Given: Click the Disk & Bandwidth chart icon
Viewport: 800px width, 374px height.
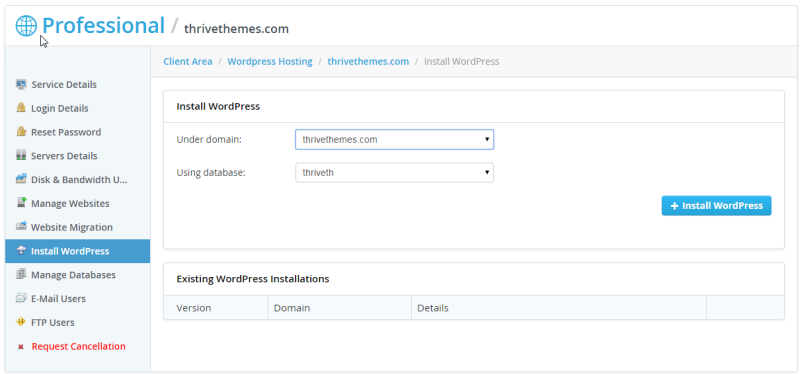Looking at the screenshot, I should pos(21,179).
